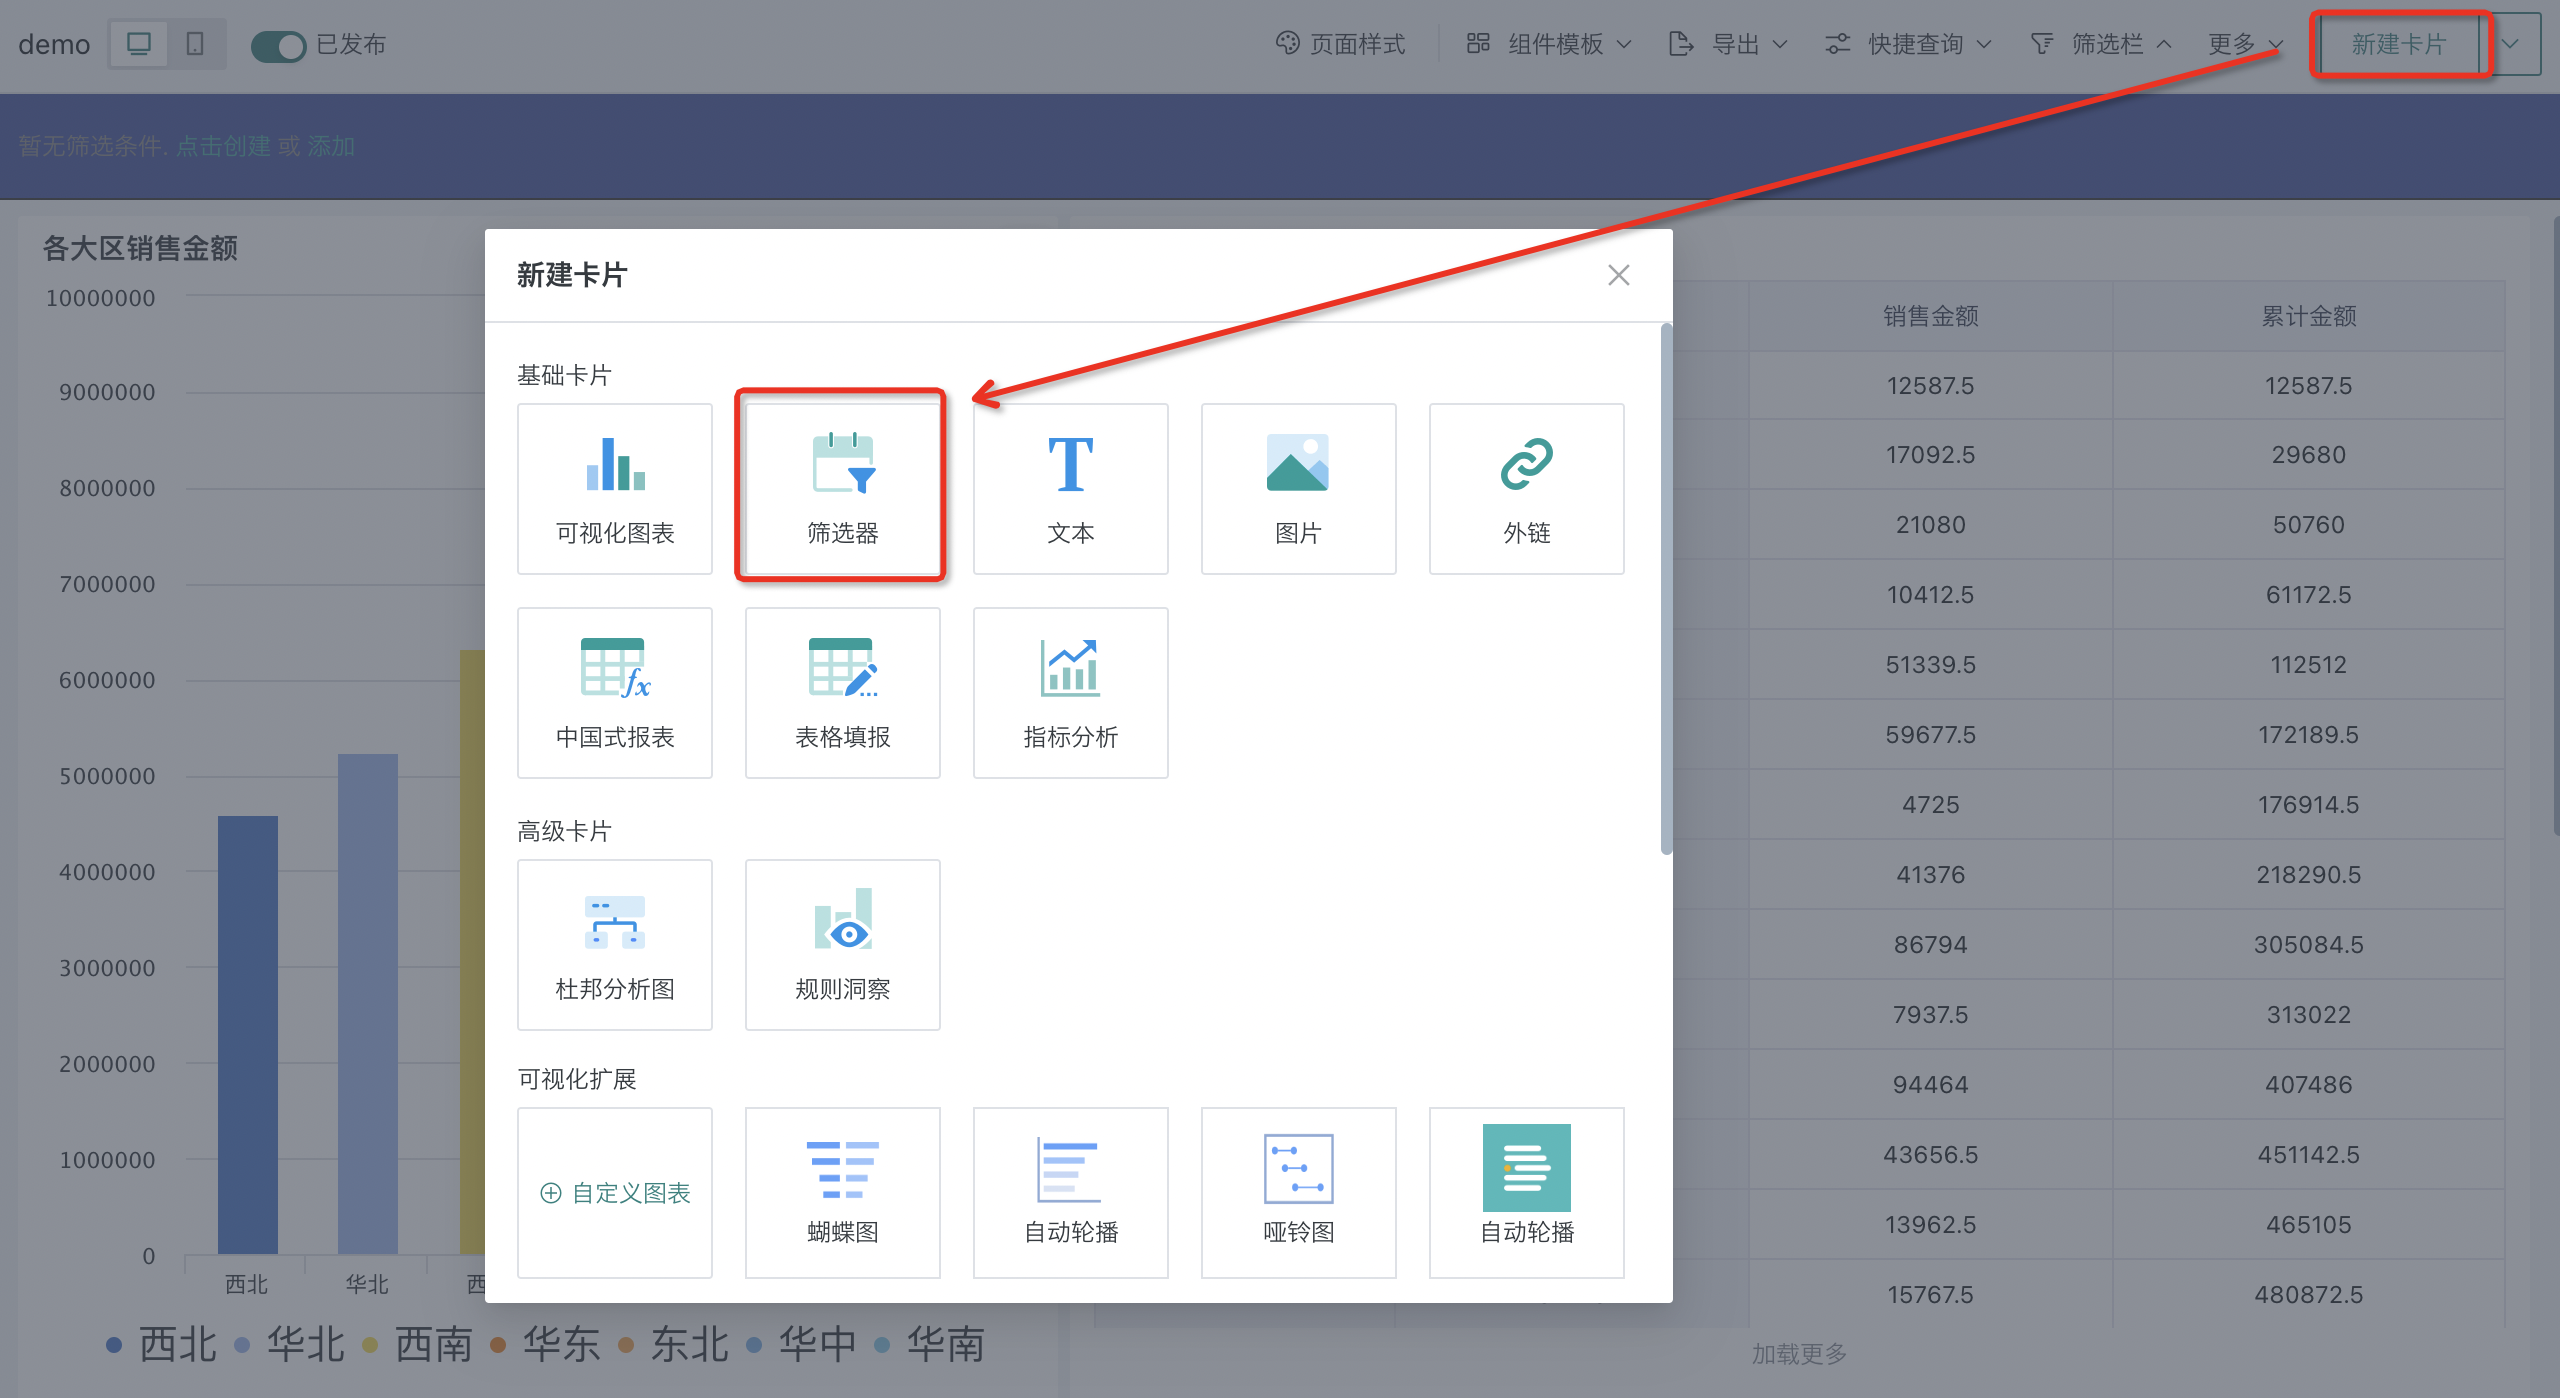Toggle the 华北 legend item
The width and height of the screenshot is (2560, 1398).
(x=289, y=1344)
